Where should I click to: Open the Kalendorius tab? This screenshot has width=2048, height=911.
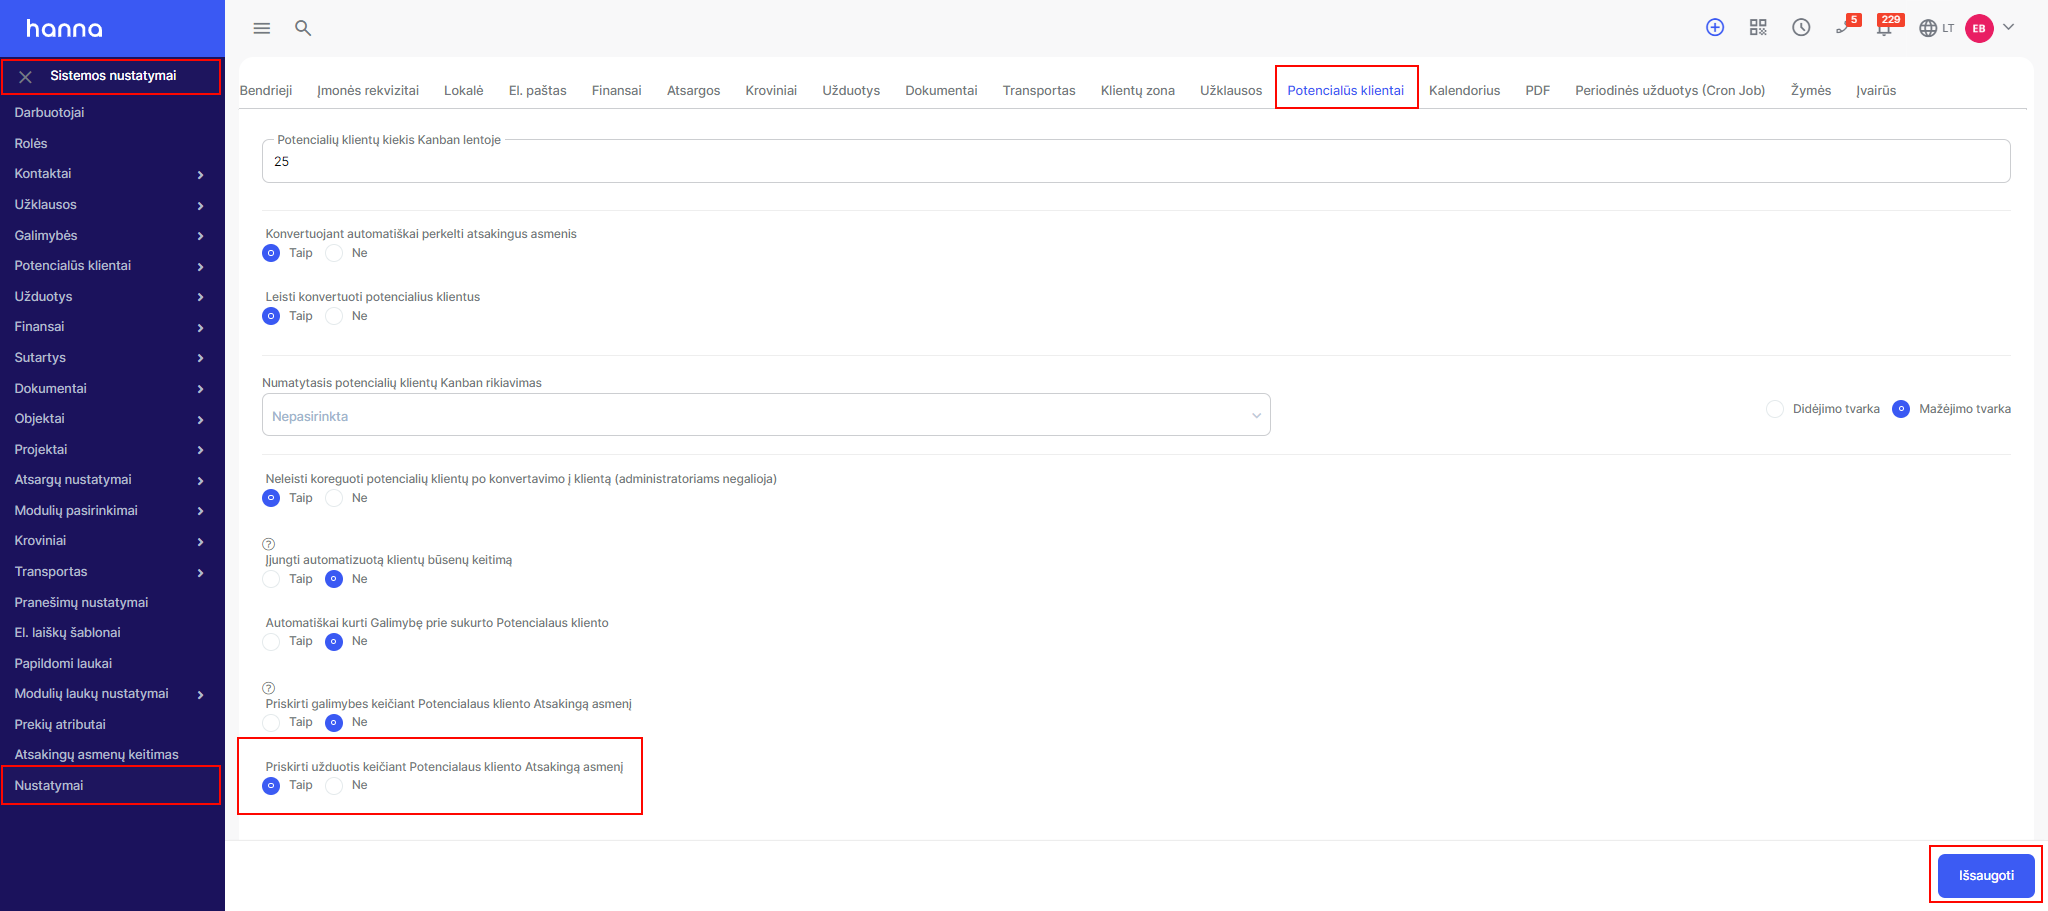1464,90
